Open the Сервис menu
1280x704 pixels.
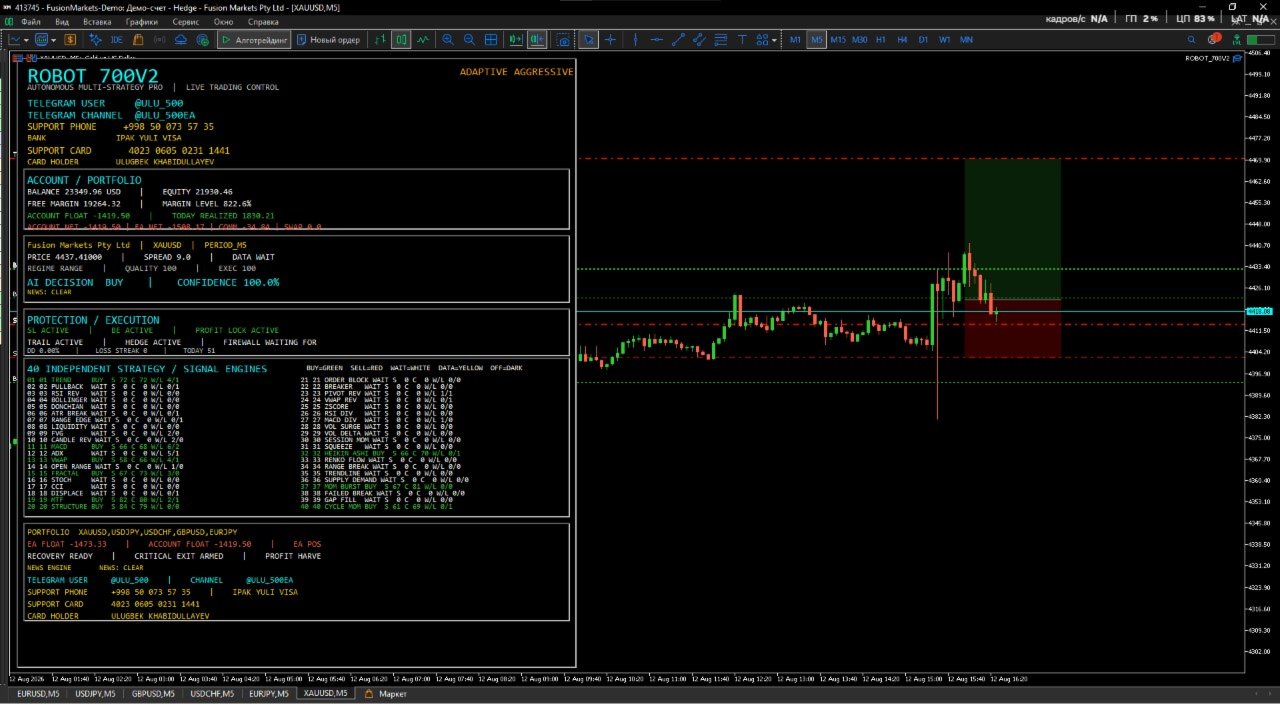pyautogui.click(x=186, y=21)
